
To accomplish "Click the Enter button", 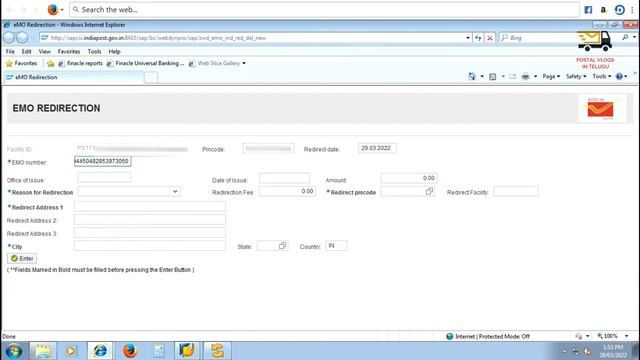I will (22, 258).
